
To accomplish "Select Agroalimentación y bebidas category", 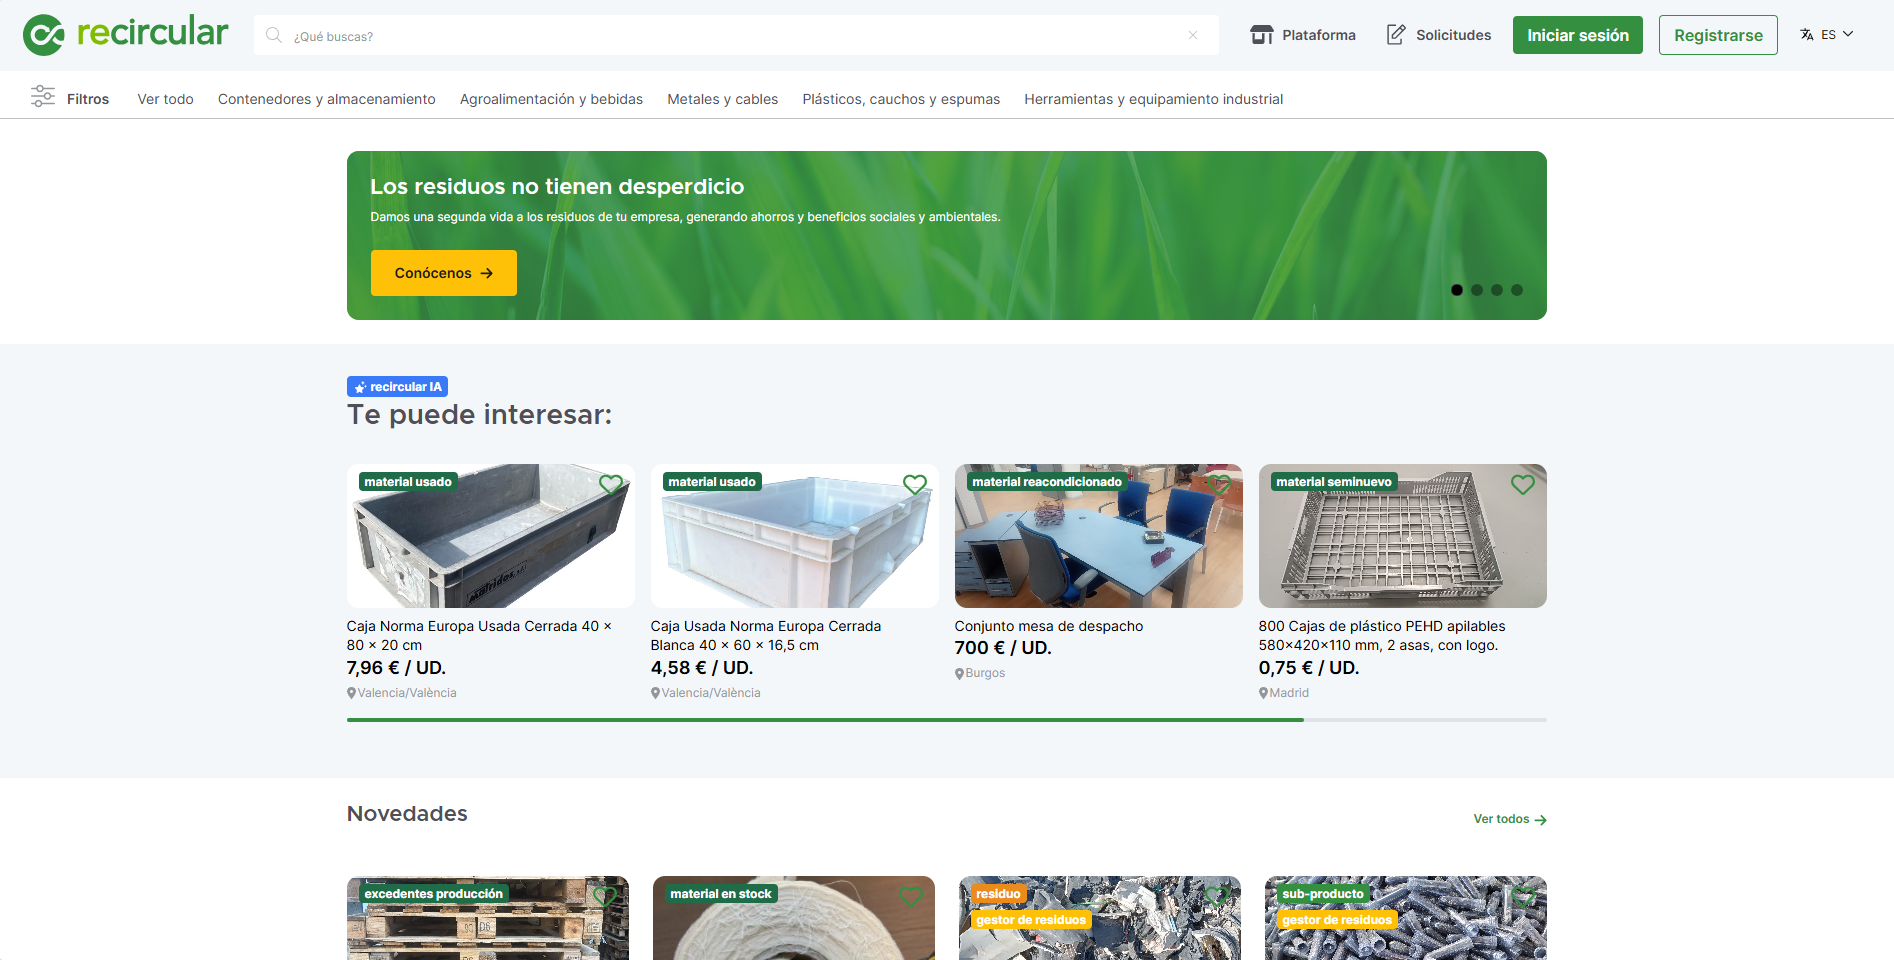I will (551, 99).
